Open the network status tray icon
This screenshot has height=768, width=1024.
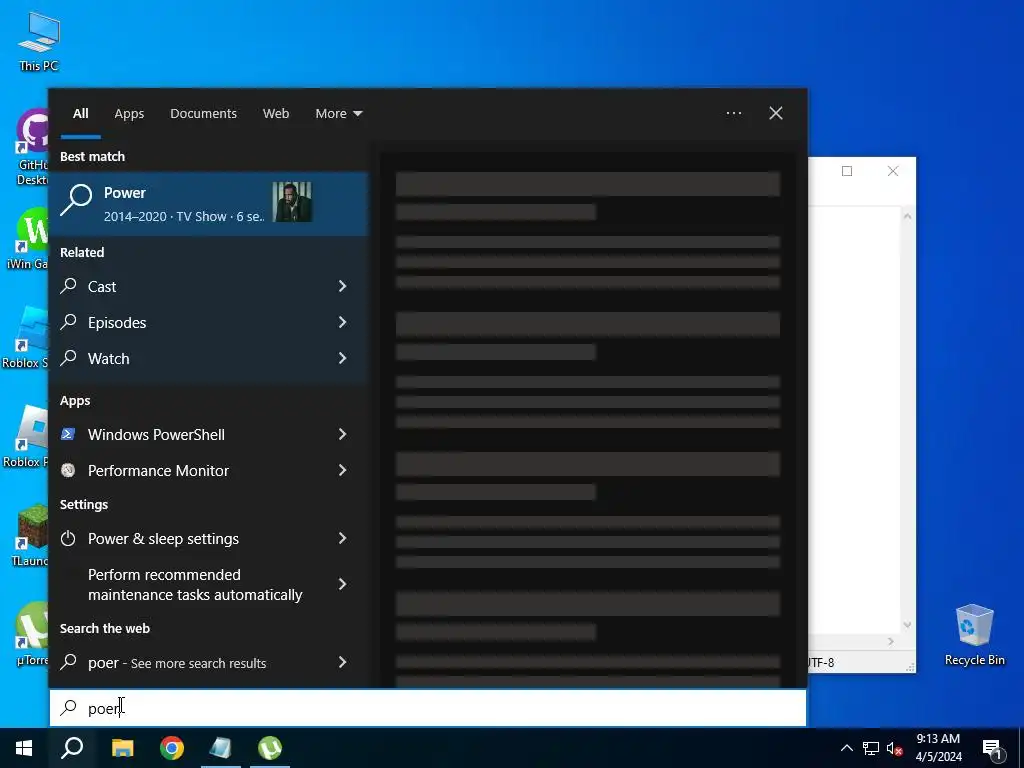[x=871, y=748]
